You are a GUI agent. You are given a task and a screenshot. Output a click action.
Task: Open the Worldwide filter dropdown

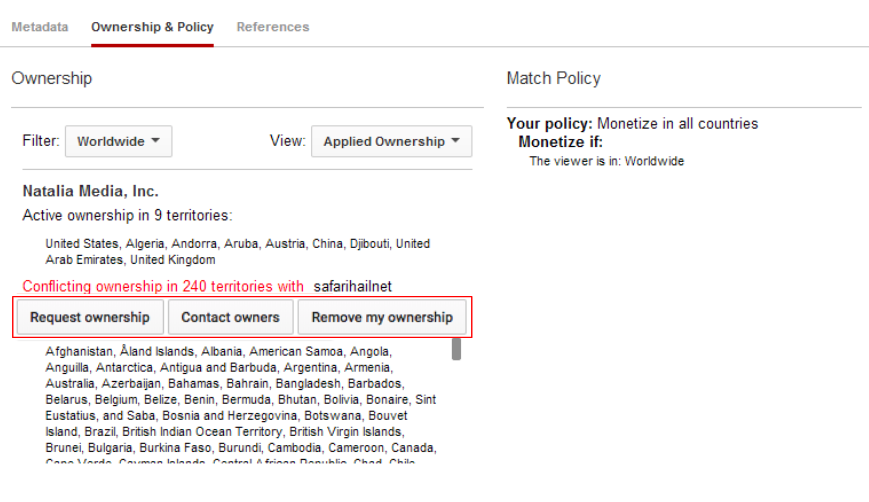pos(119,141)
